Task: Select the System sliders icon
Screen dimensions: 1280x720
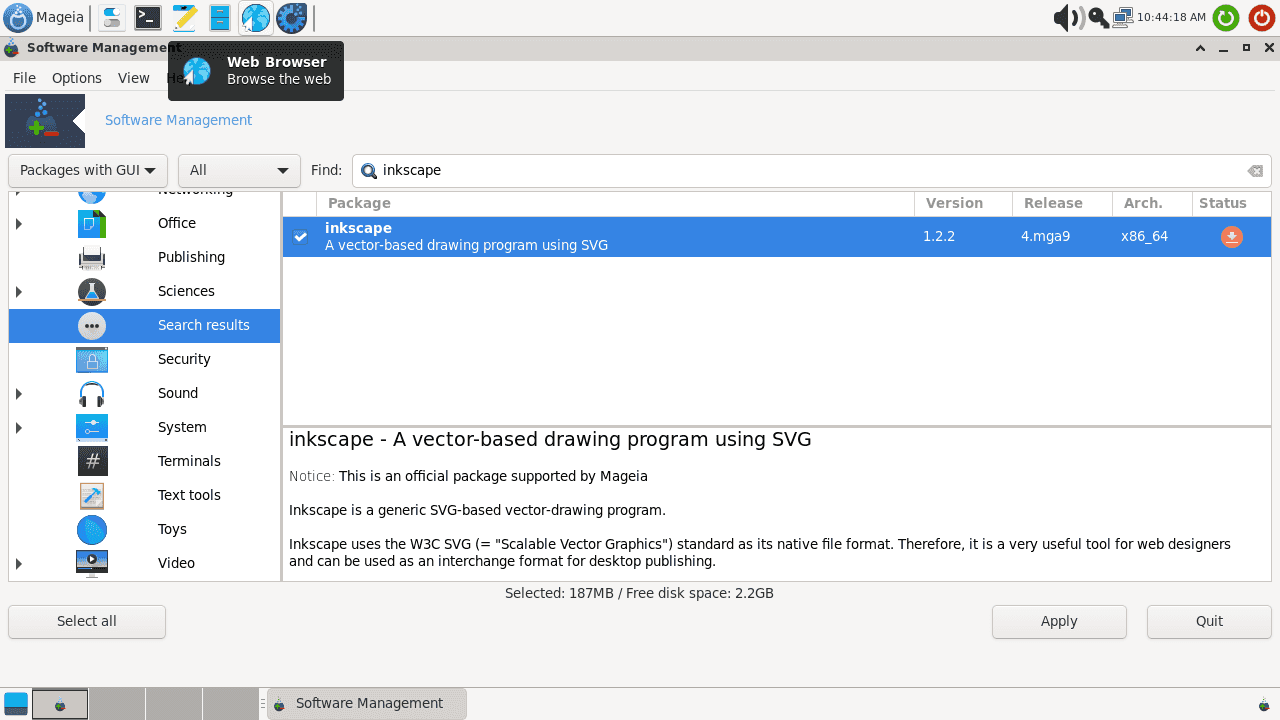Action: (x=92, y=427)
